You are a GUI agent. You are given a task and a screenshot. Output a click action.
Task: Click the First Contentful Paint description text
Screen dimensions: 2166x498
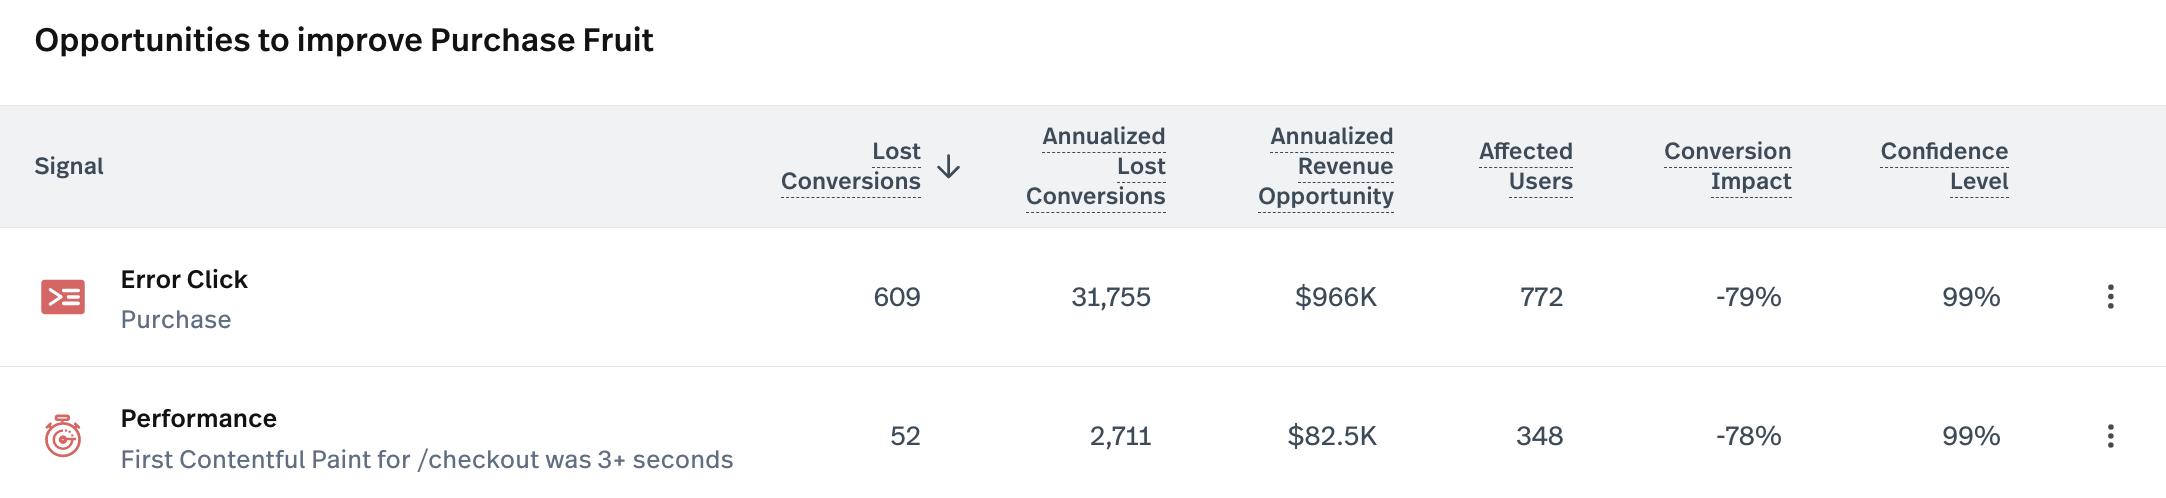pos(427,460)
